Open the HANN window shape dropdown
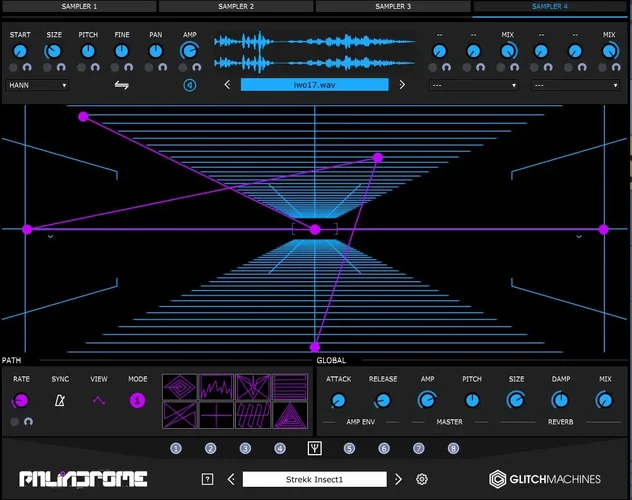Viewport: 632px width, 500px height. coord(37,85)
